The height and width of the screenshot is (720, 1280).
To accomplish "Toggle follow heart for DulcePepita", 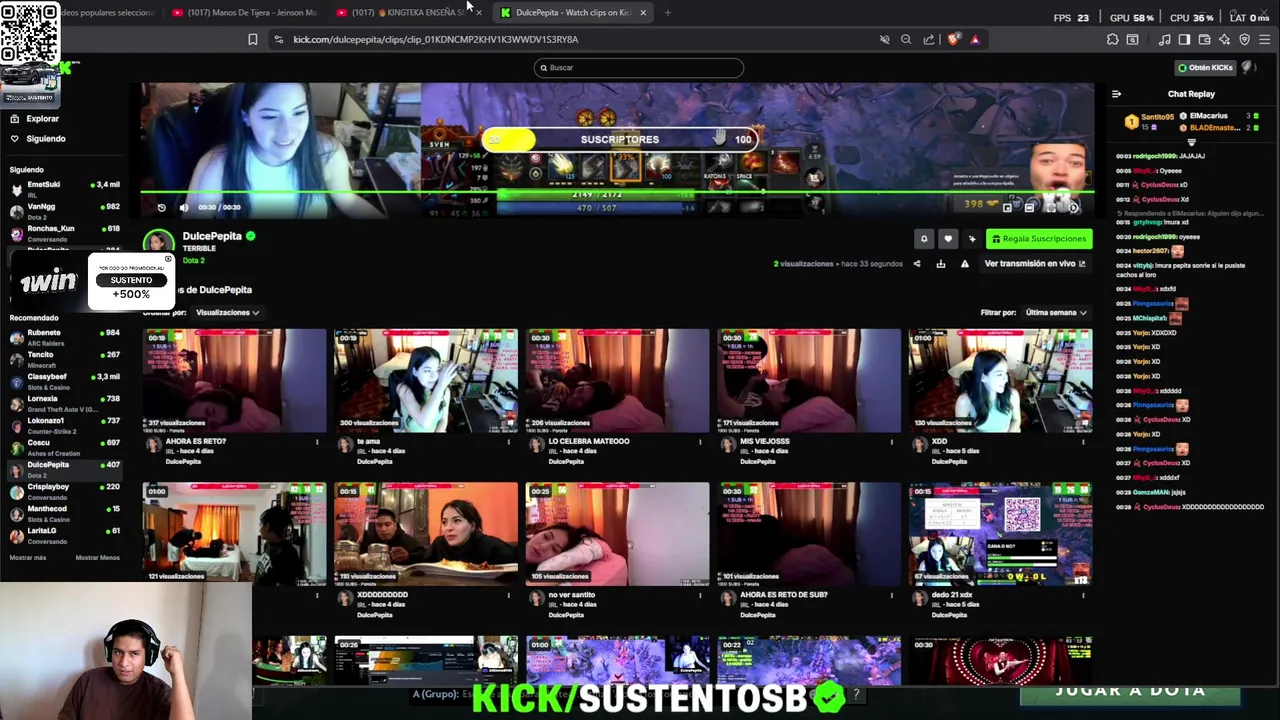I will (948, 239).
